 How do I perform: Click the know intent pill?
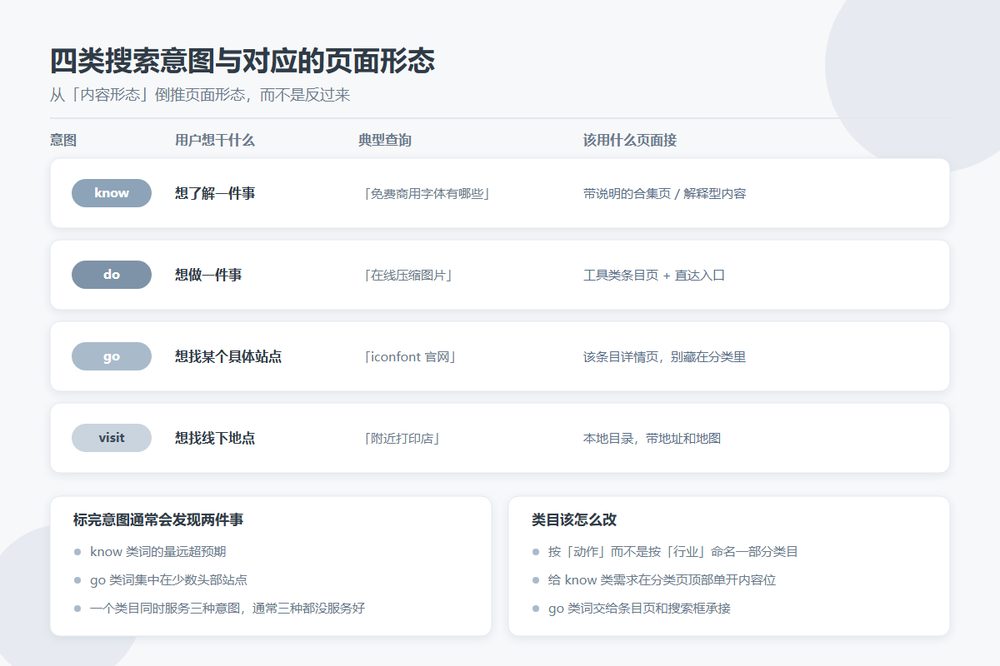click(112, 193)
